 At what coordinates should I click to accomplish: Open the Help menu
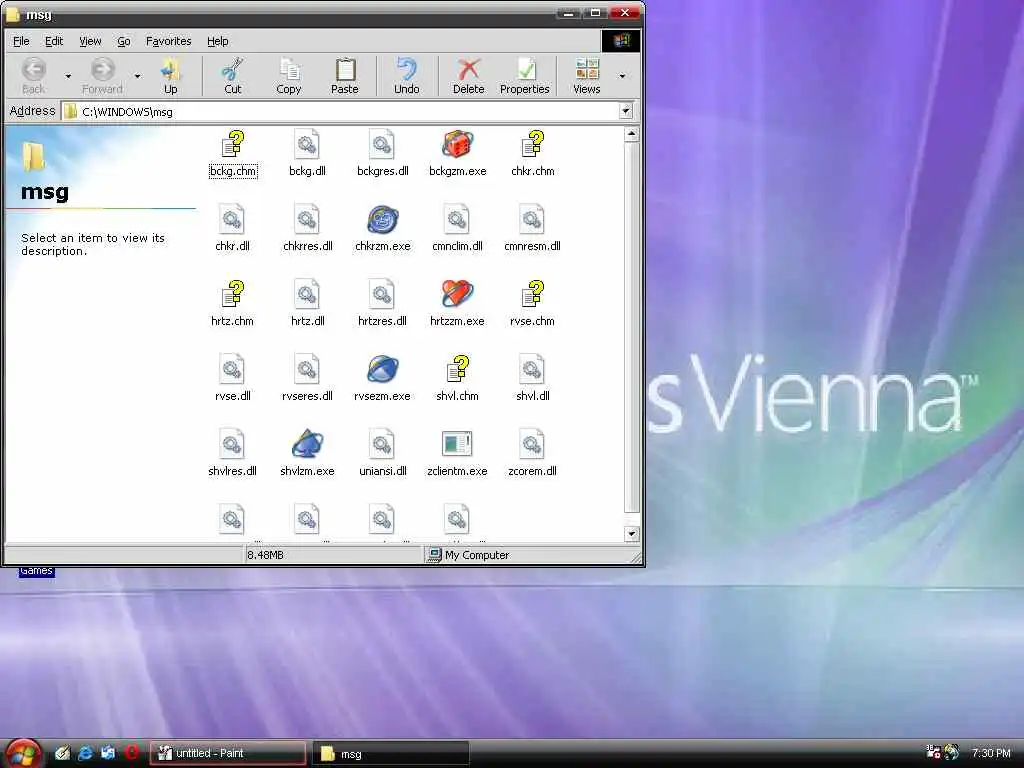point(217,41)
